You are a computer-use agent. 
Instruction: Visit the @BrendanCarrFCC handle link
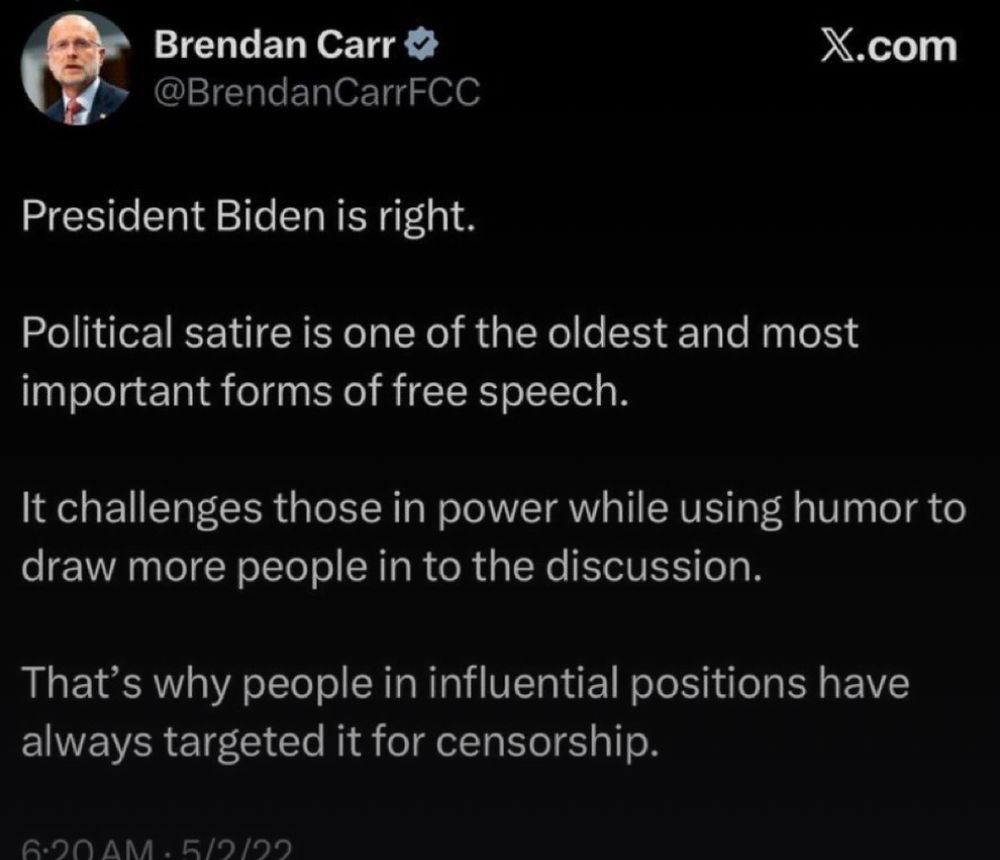[x=317, y=92]
